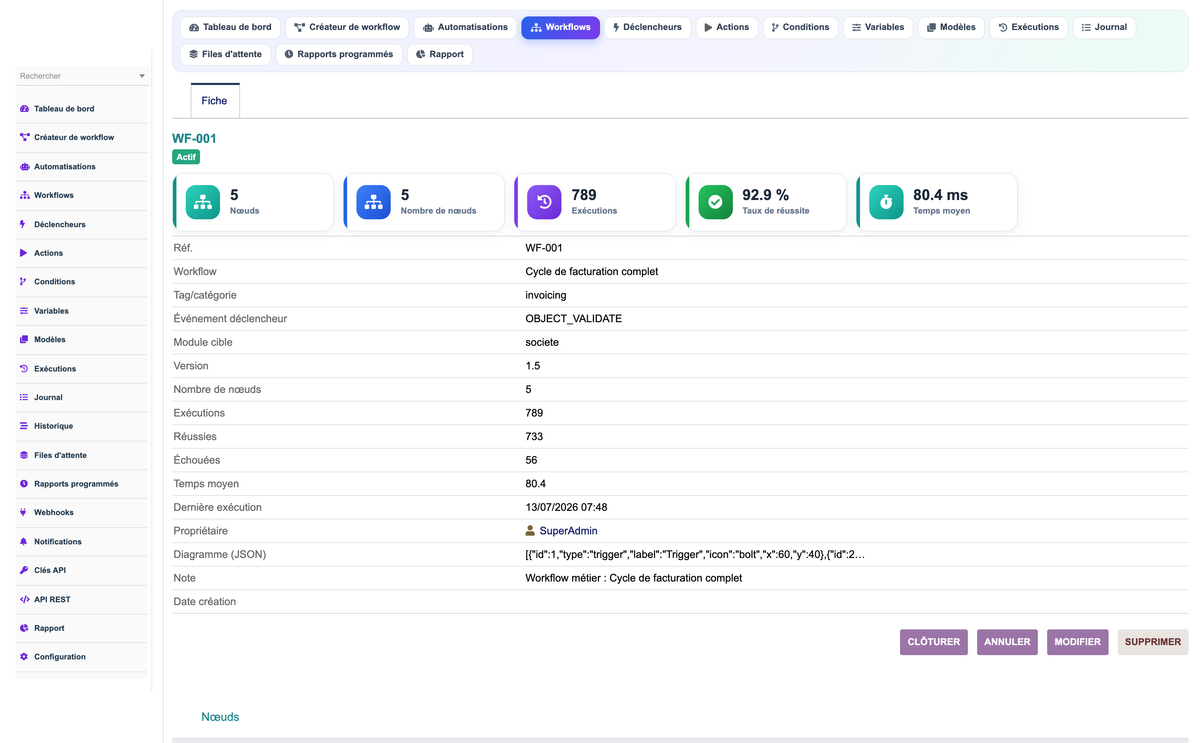1200x743 pixels.
Task: Click the Variables sliders icon in sidebar
Action: coord(24,311)
